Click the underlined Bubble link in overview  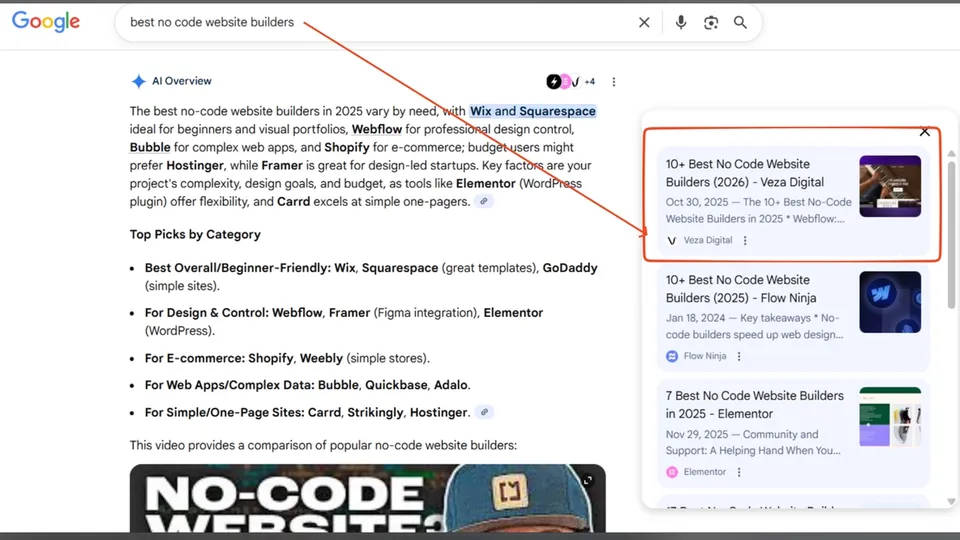[150, 148]
